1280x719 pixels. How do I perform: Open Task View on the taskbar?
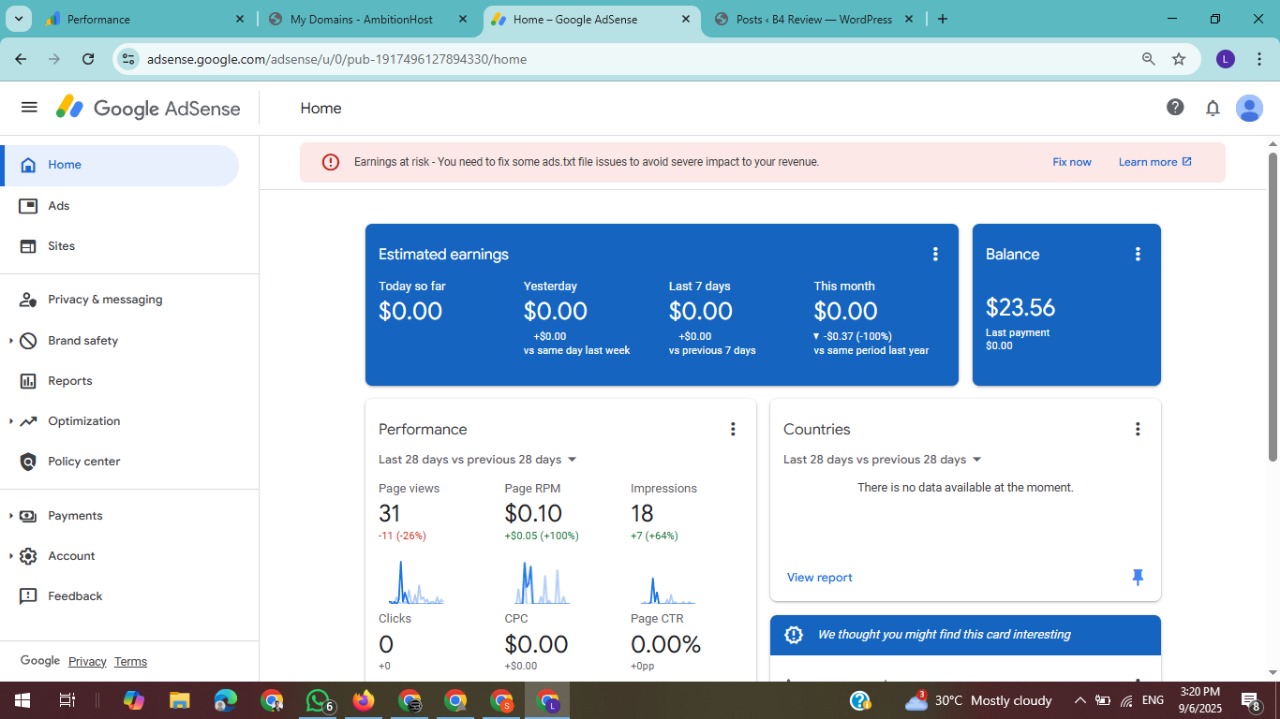pyautogui.click(x=67, y=701)
